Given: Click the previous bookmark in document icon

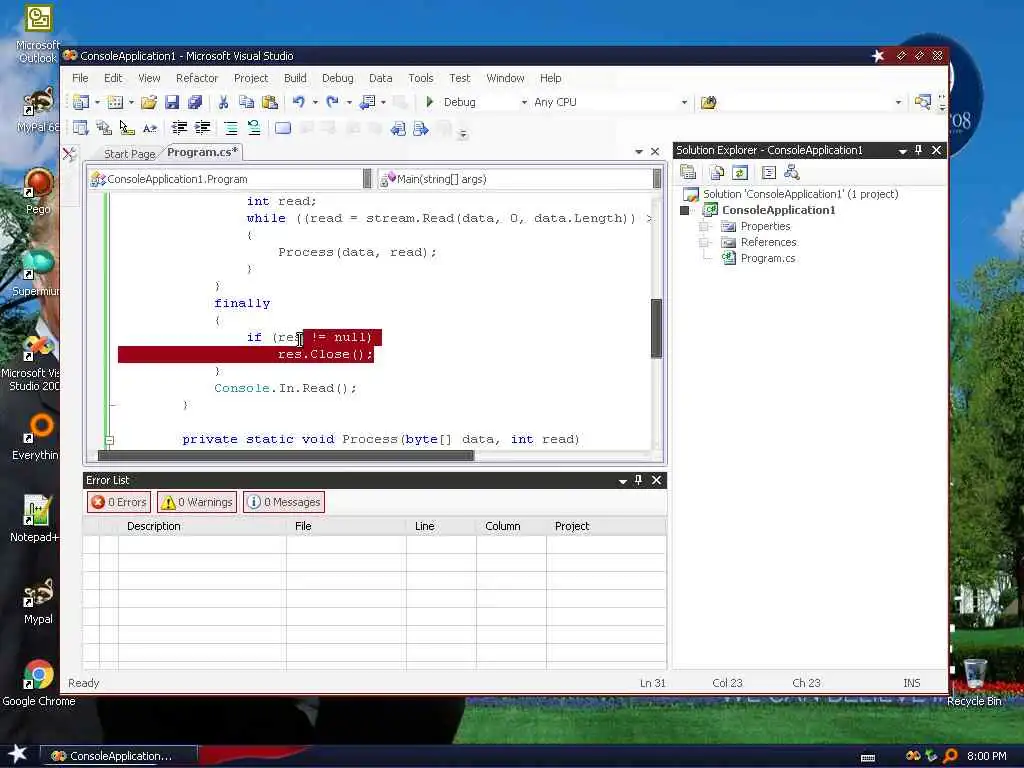Looking at the screenshot, I should pos(398,129).
